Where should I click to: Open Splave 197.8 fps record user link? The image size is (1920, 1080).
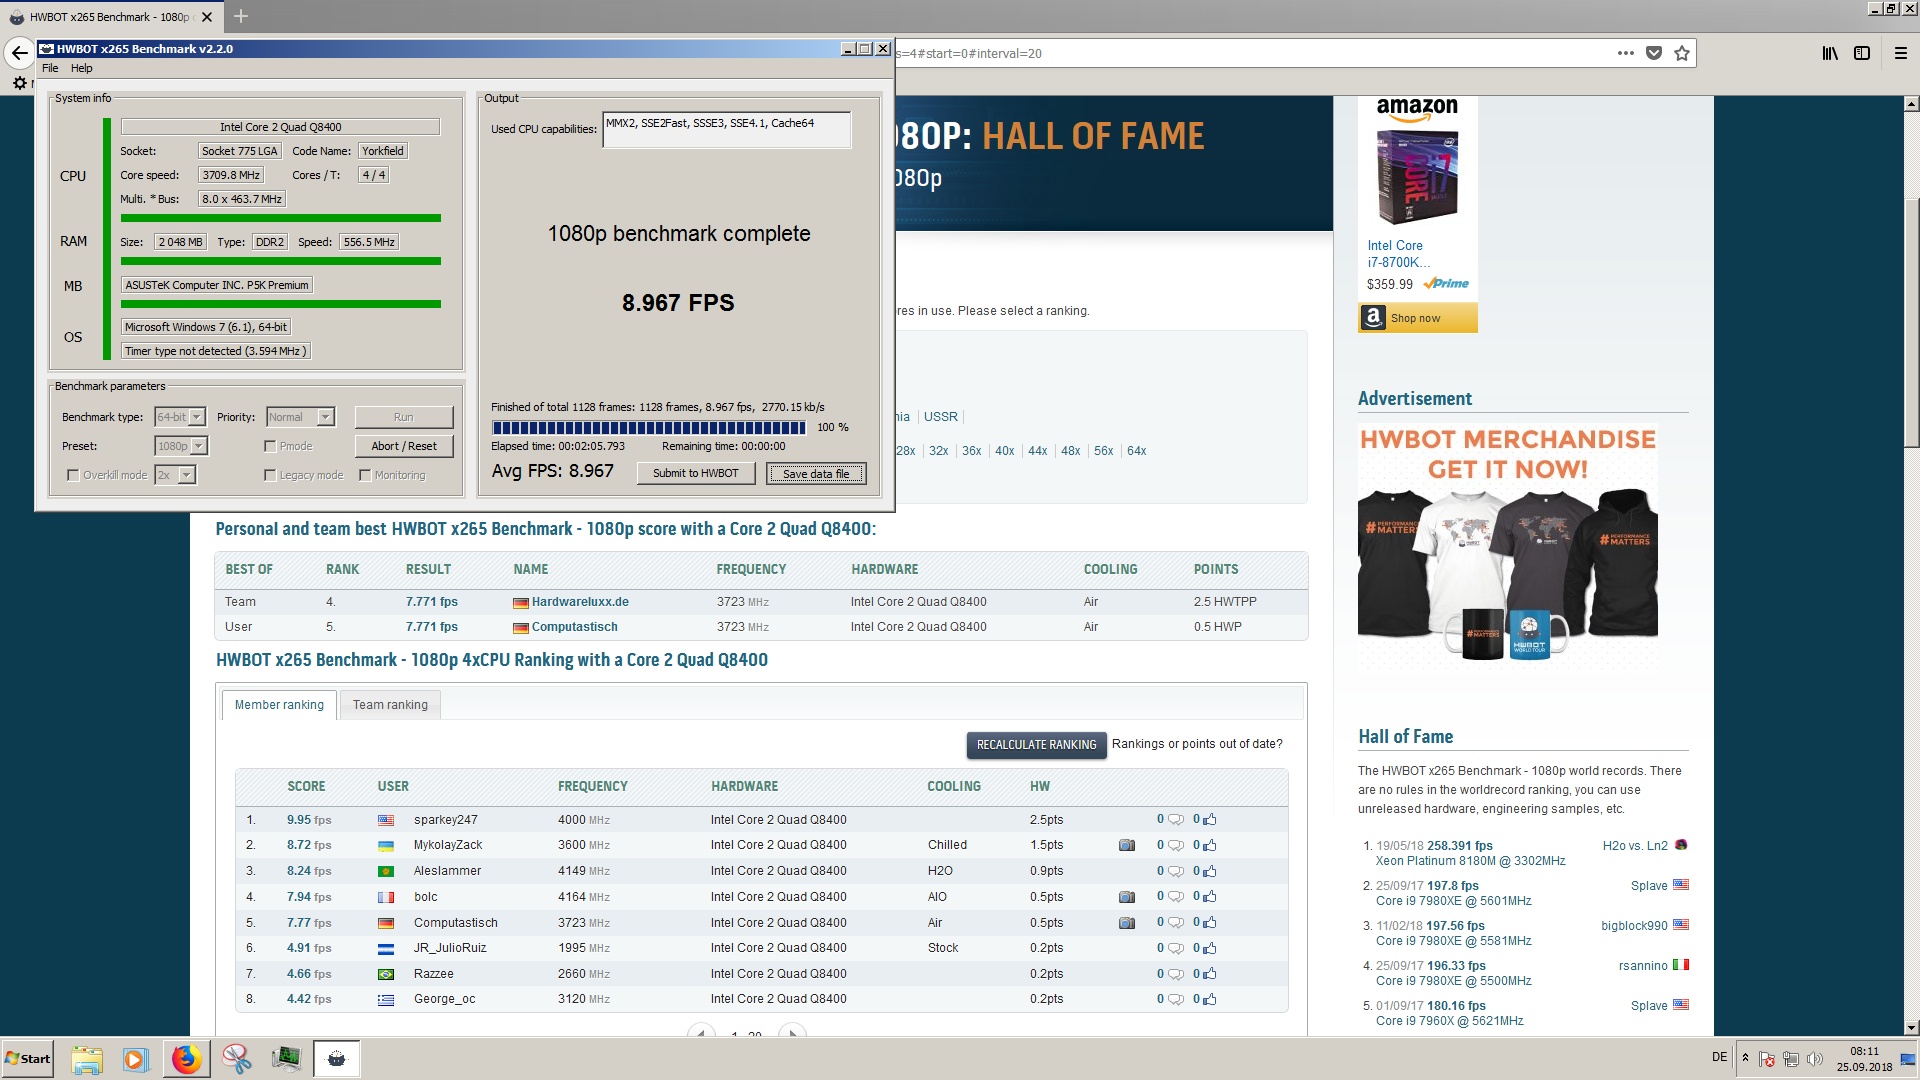pyautogui.click(x=1649, y=886)
